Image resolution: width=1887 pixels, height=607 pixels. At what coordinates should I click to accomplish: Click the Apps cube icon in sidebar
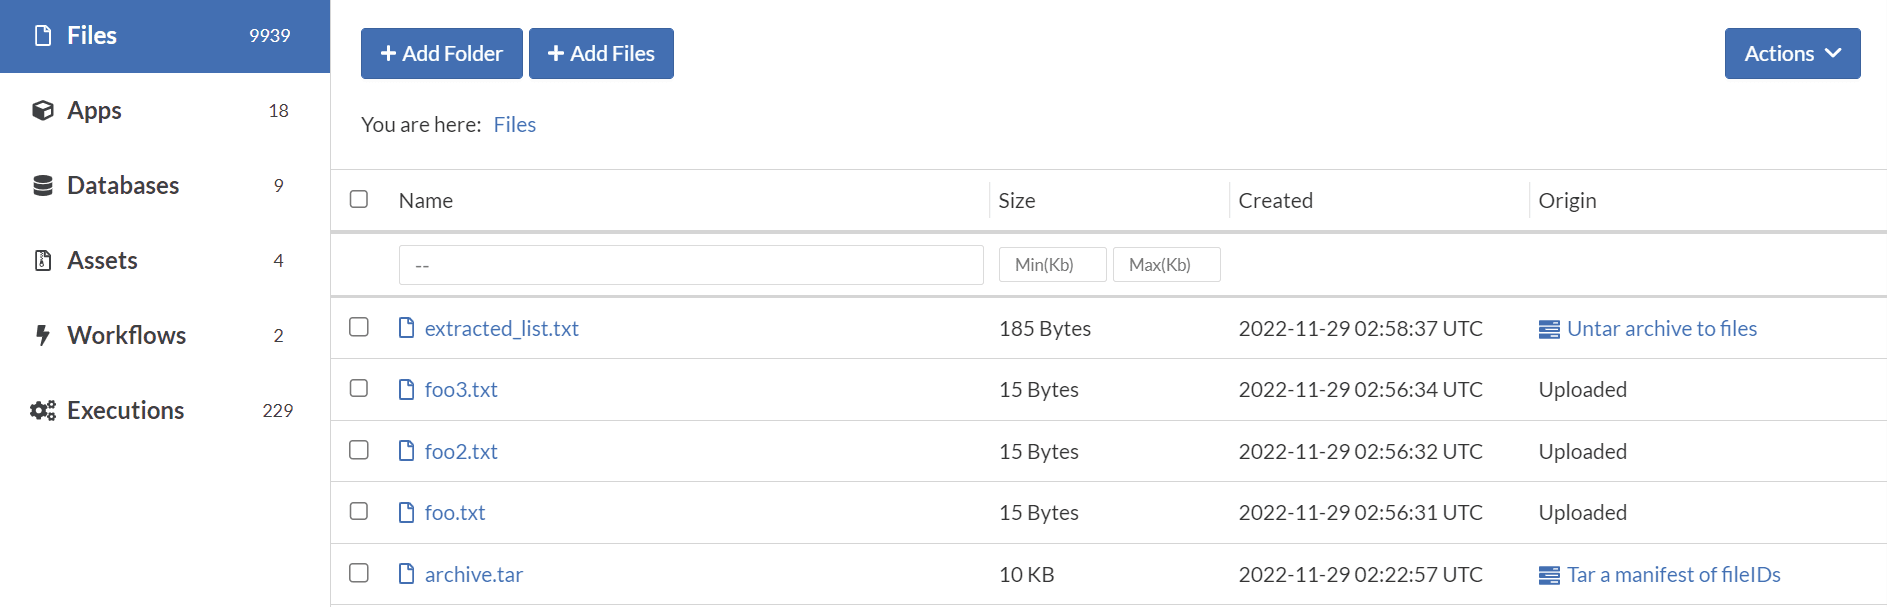pos(43,110)
